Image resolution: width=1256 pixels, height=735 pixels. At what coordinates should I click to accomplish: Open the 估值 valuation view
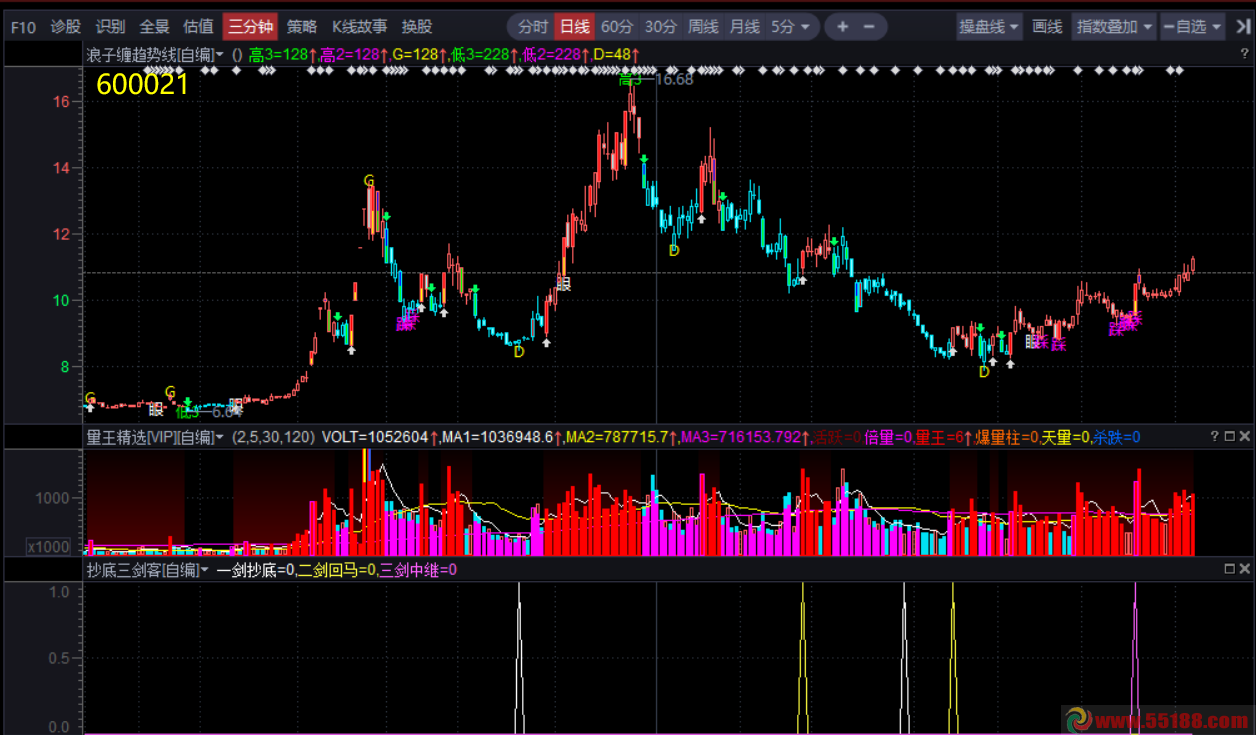tap(198, 27)
